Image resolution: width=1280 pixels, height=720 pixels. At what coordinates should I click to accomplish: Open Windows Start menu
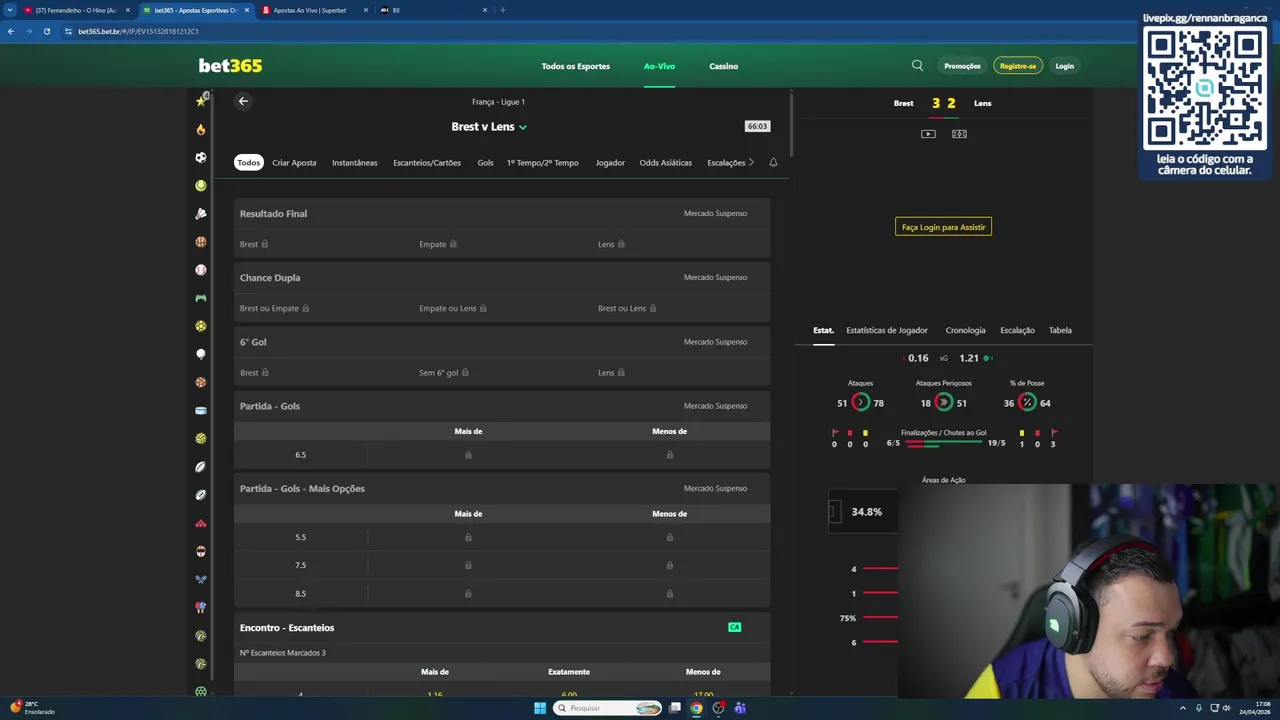coord(540,708)
